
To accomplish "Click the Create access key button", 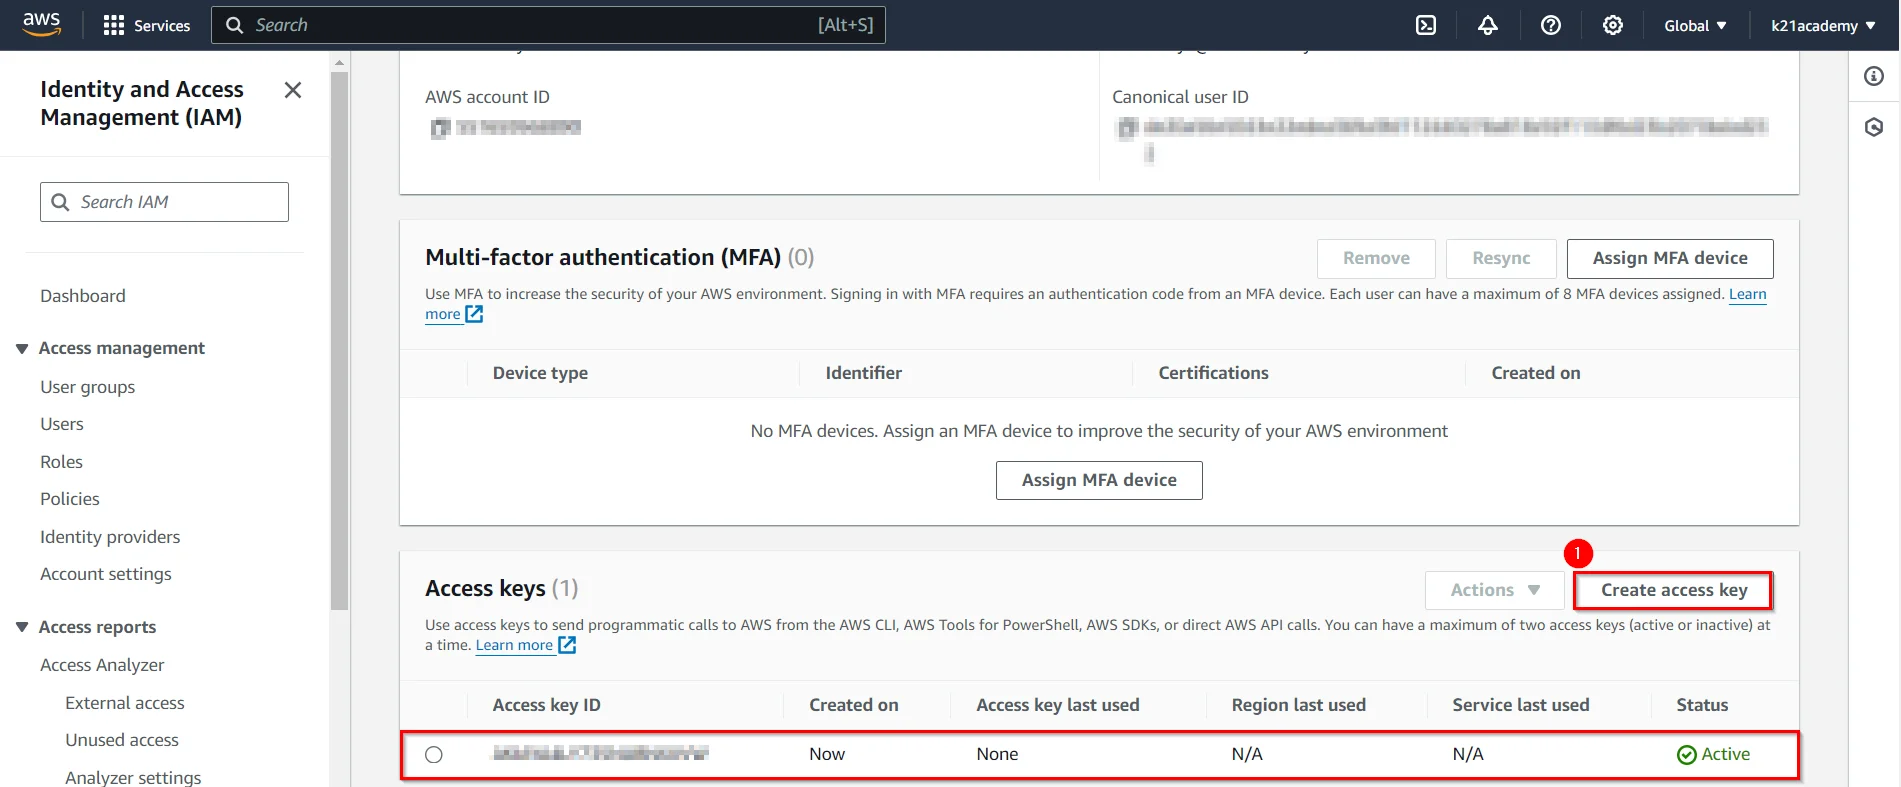I will (x=1673, y=590).
